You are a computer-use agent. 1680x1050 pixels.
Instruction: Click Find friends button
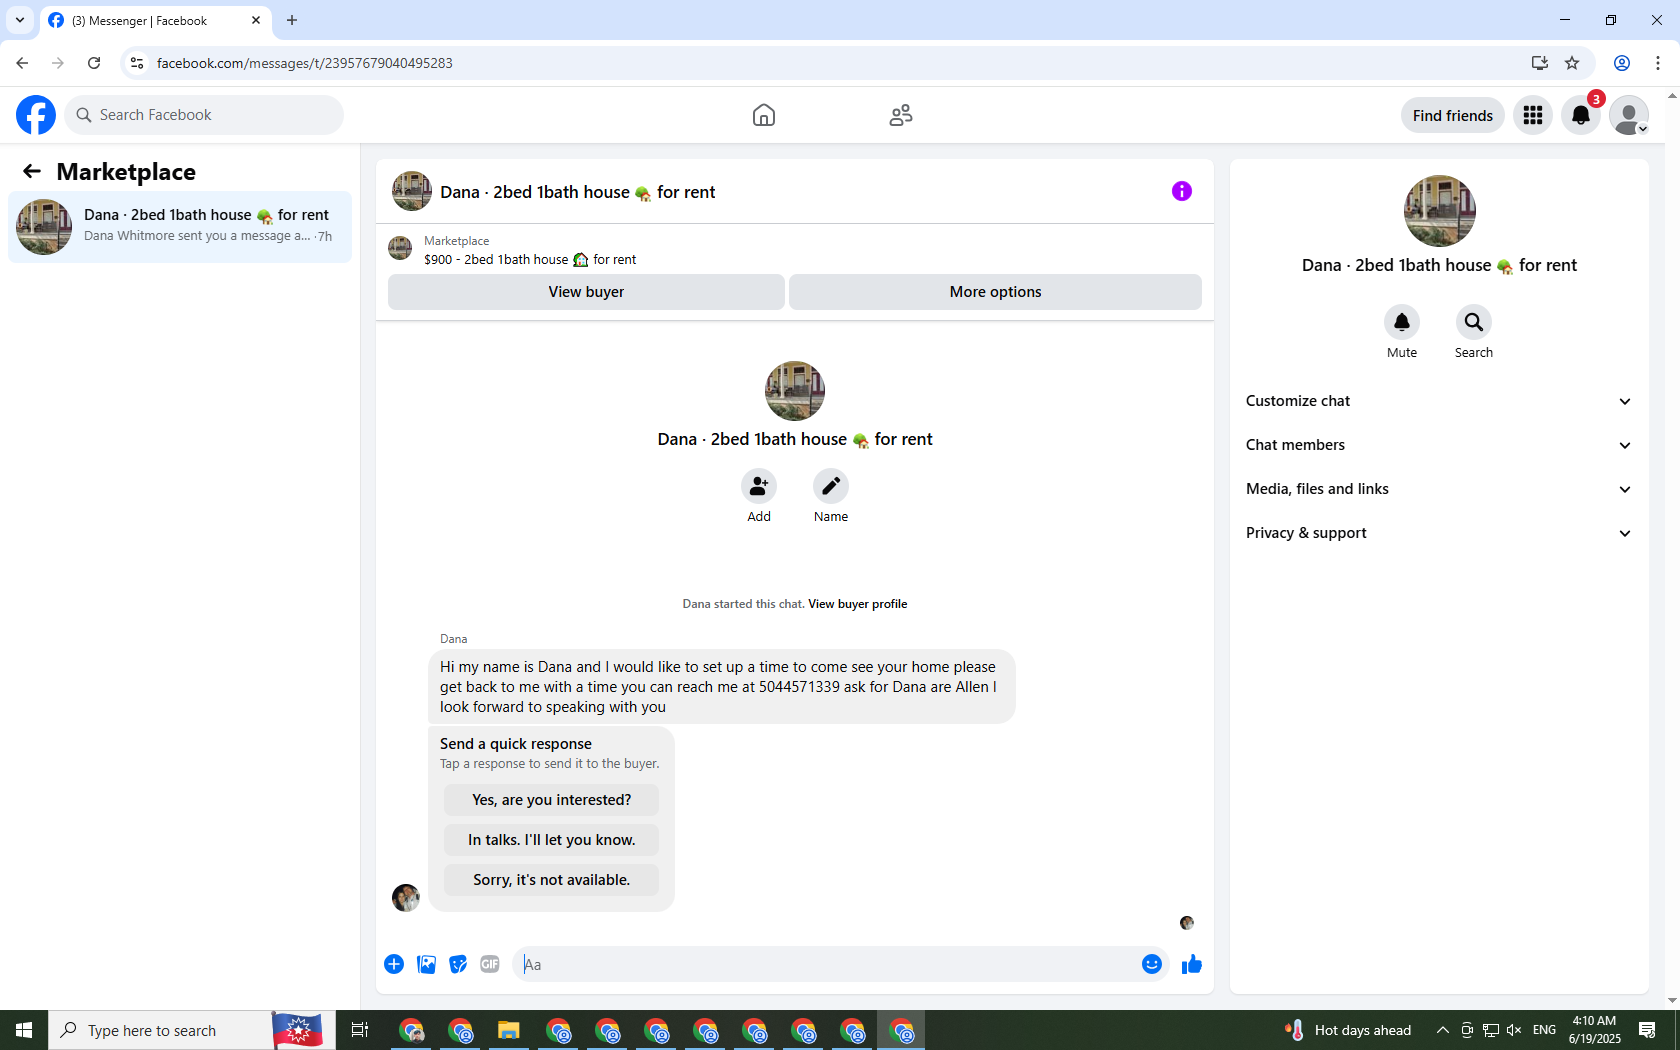pyautogui.click(x=1453, y=115)
